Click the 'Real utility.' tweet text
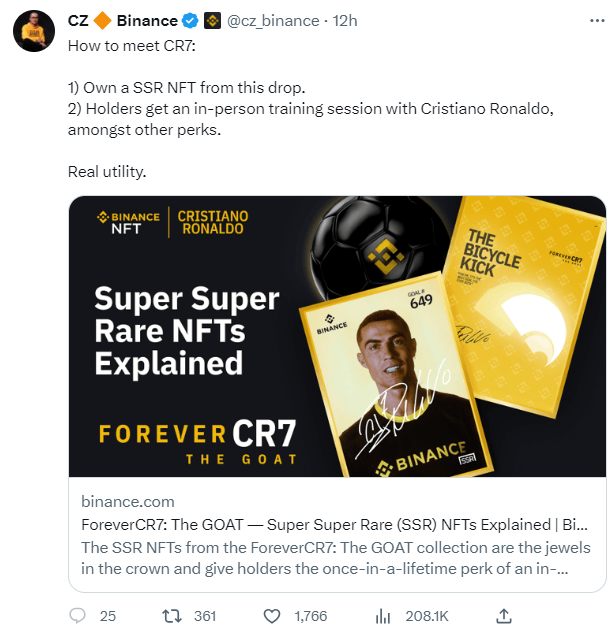 (x=107, y=172)
